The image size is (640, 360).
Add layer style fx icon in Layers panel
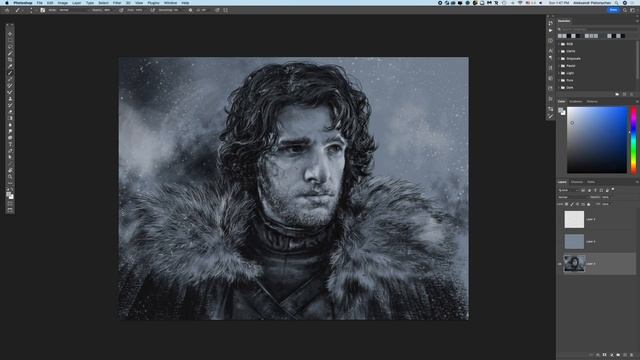(x=598, y=355)
